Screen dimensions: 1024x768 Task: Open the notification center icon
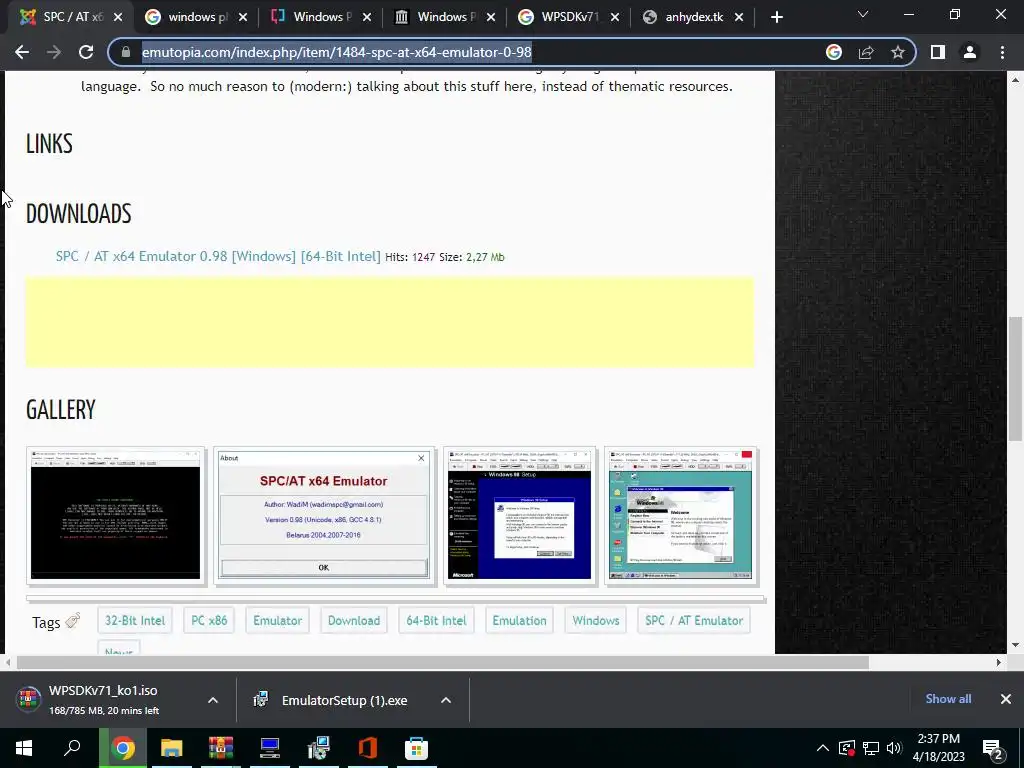[x=993, y=750]
